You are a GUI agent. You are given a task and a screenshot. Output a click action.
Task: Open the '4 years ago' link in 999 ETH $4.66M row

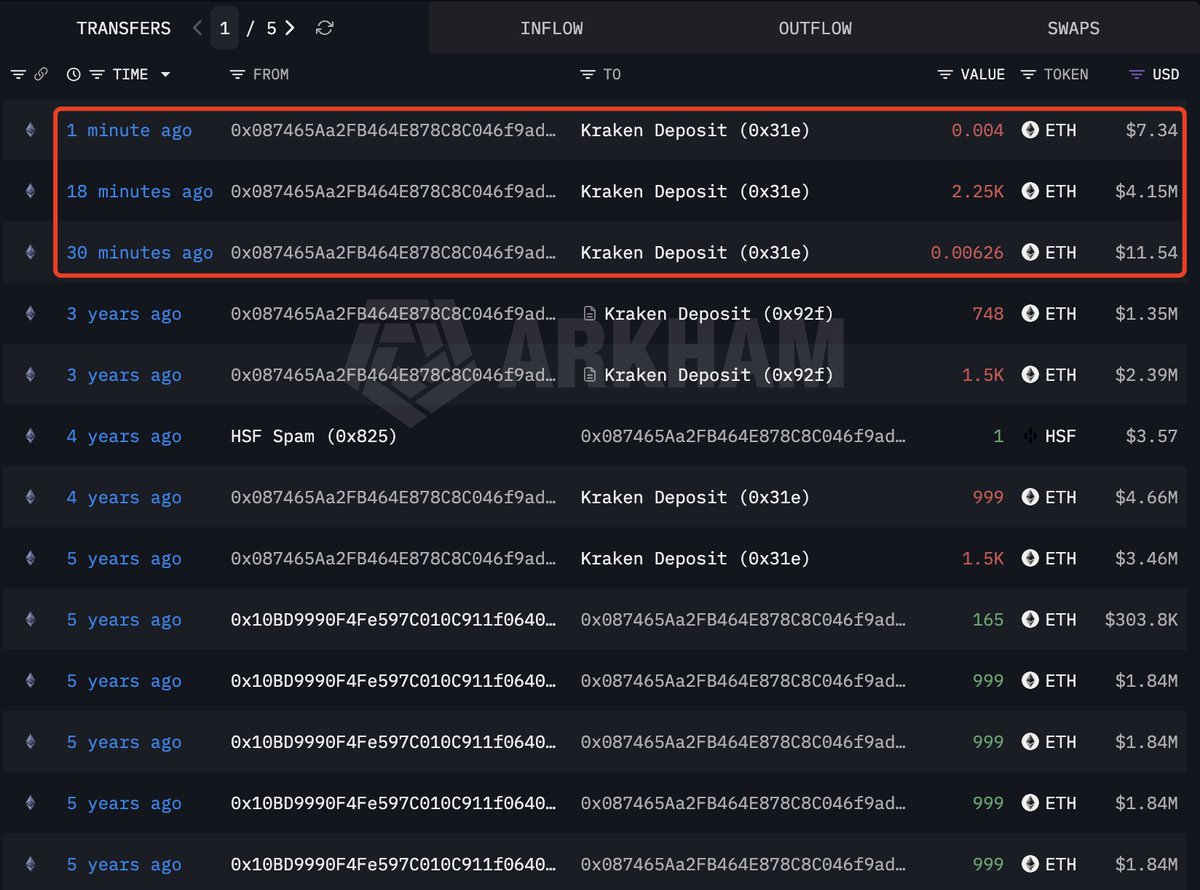[x=124, y=497]
